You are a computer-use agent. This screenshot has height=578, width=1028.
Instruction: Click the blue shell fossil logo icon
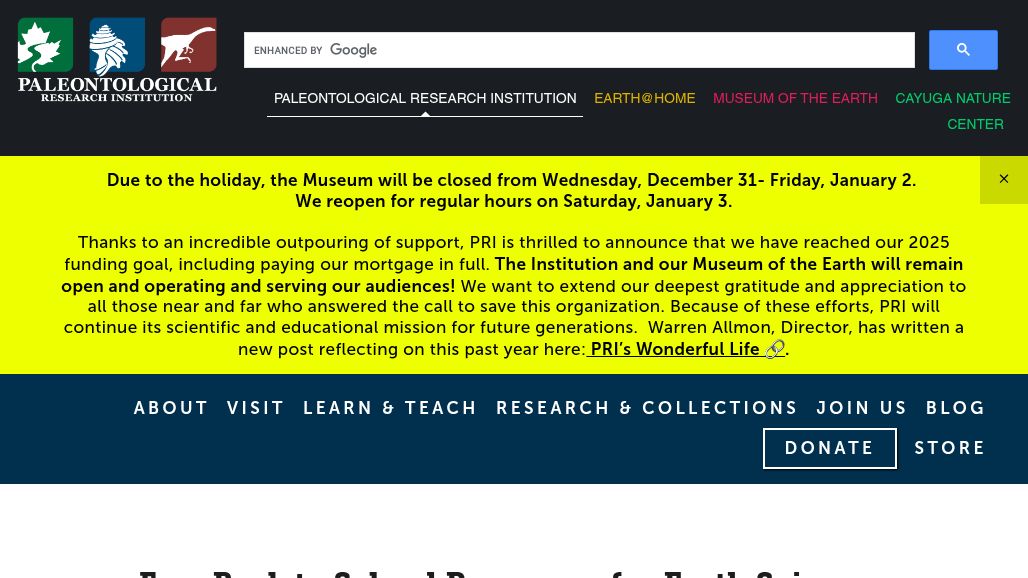[x=117, y=46]
